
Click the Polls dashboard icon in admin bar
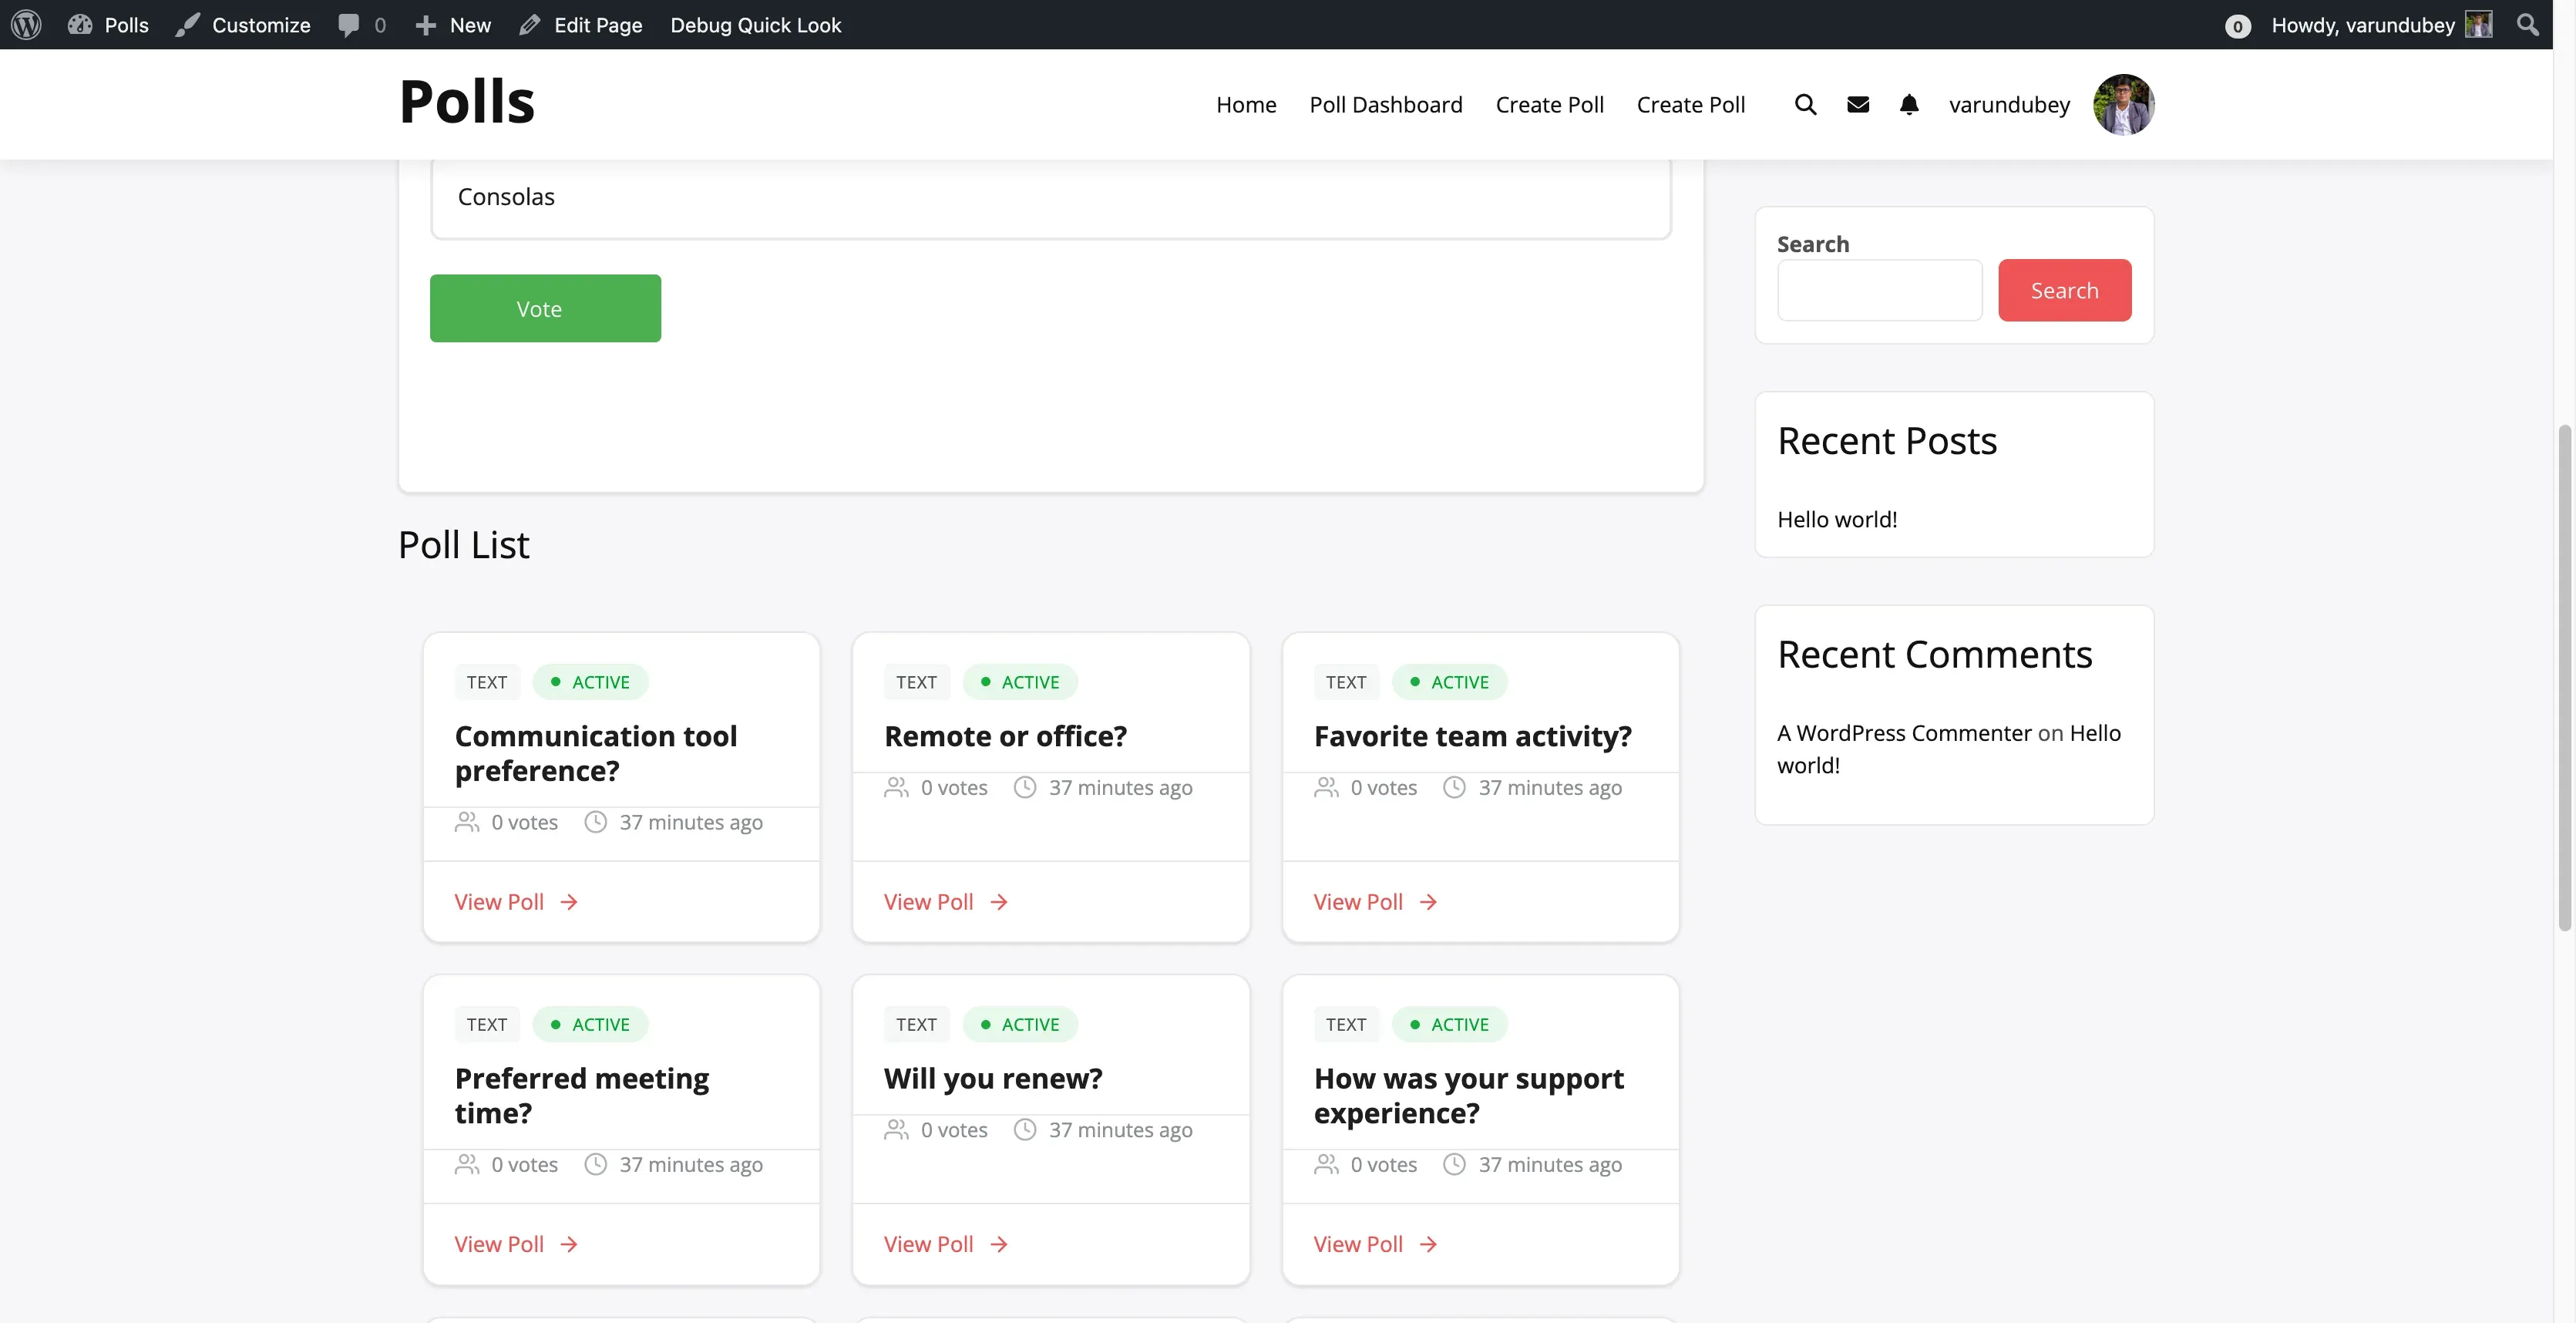80,25
